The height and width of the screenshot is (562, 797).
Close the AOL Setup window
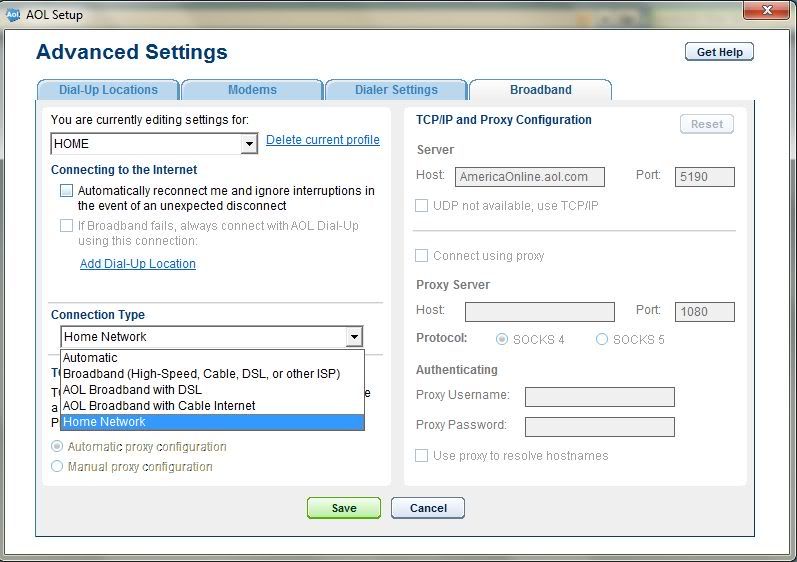click(767, 10)
